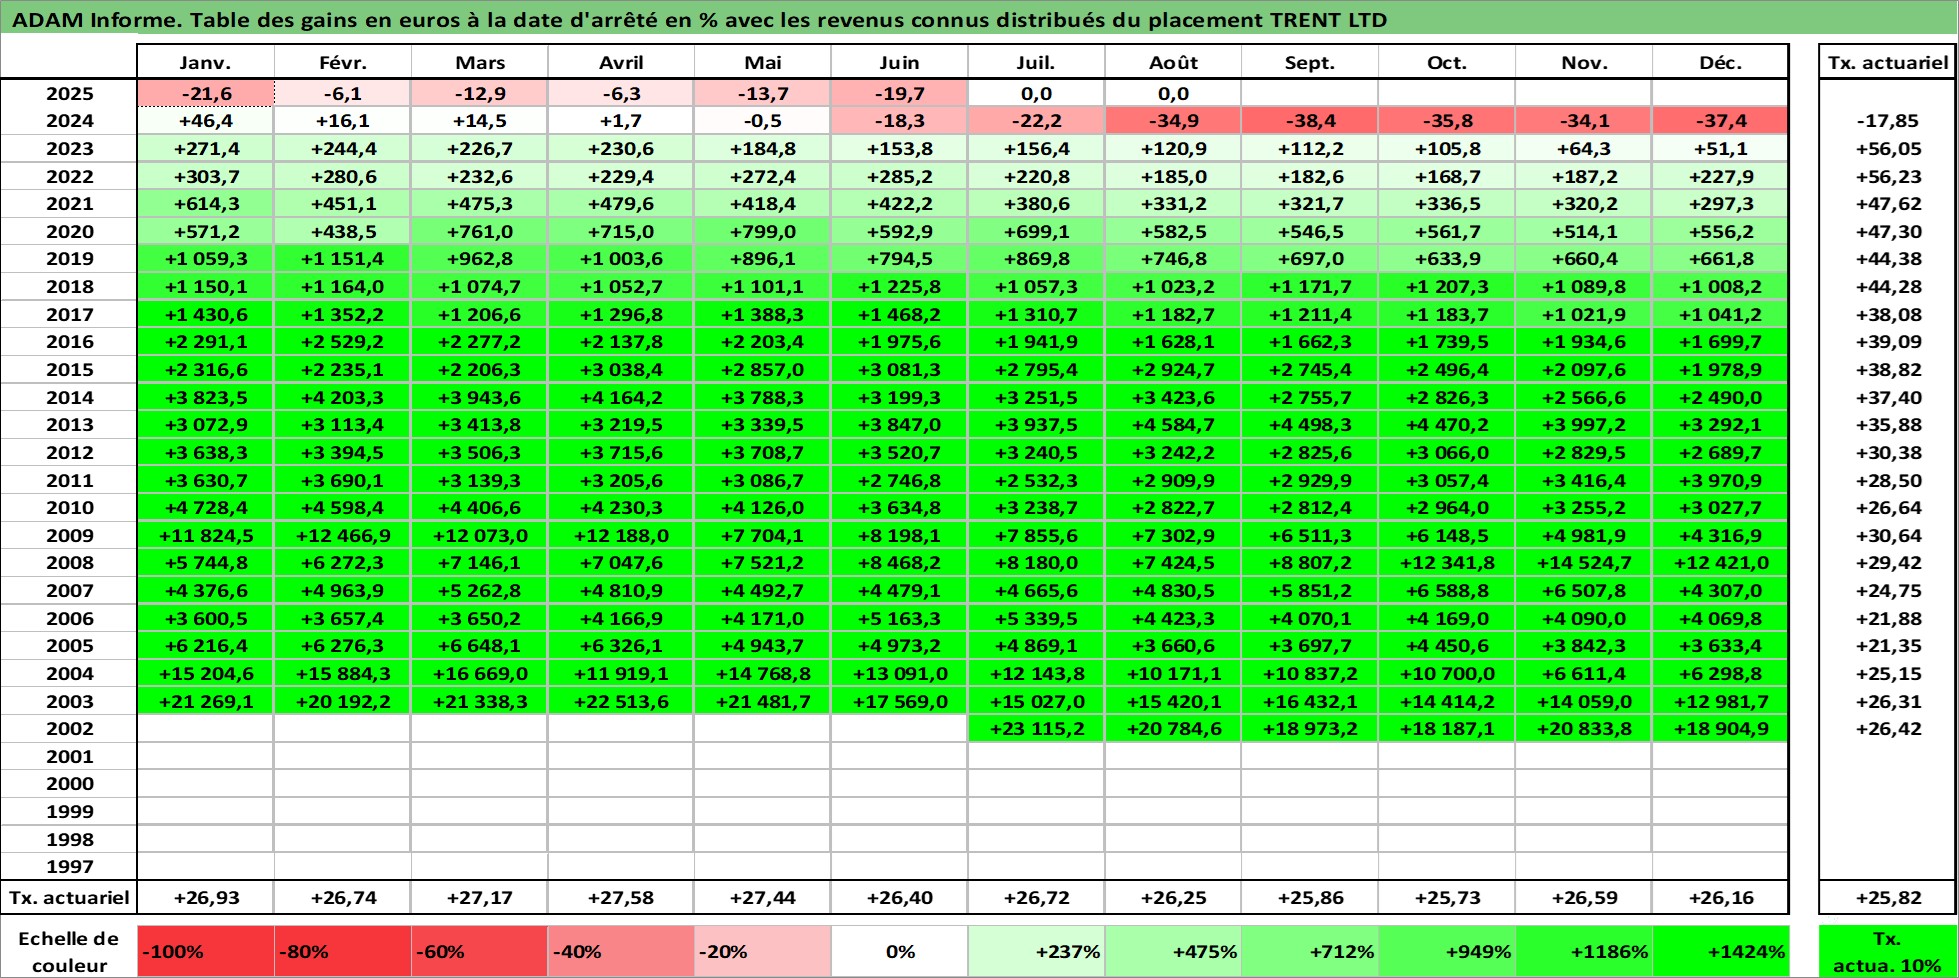This screenshot has height=978, width=1959.
Task: Select cell +1 151,4 in the 2019 row
Action: (343, 259)
